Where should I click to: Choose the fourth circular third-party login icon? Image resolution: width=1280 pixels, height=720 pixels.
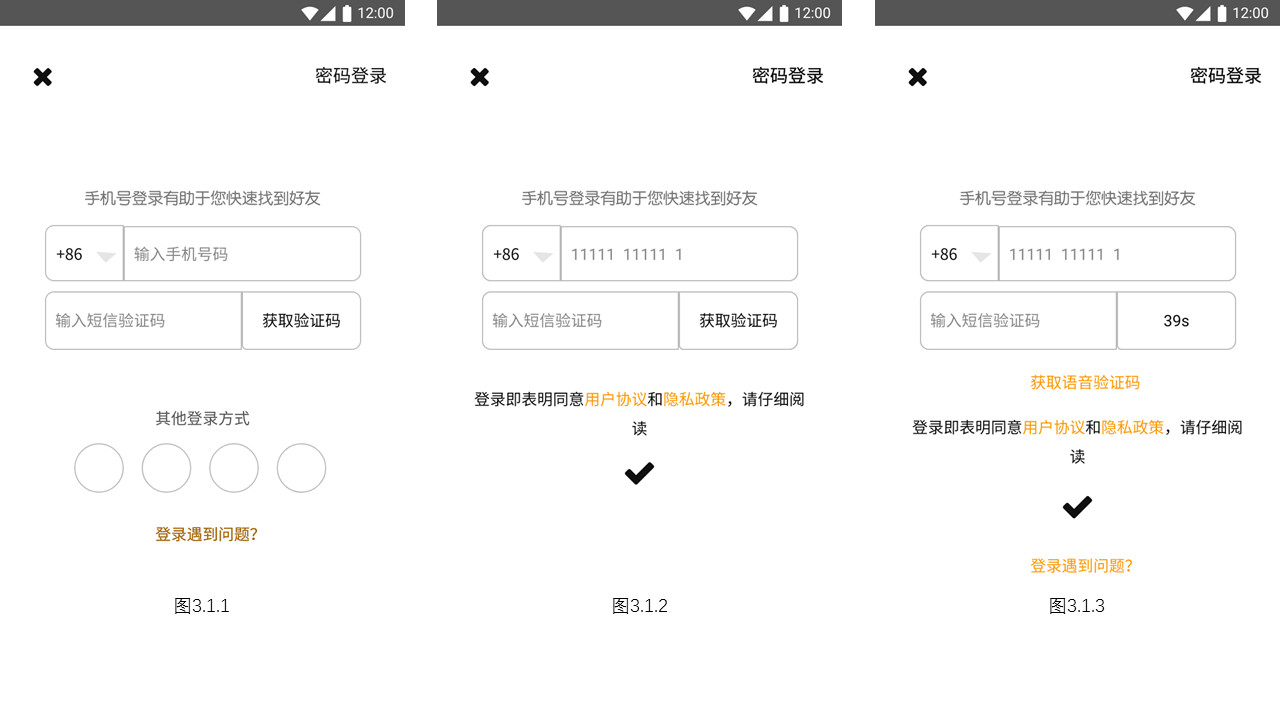click(301, 468)
